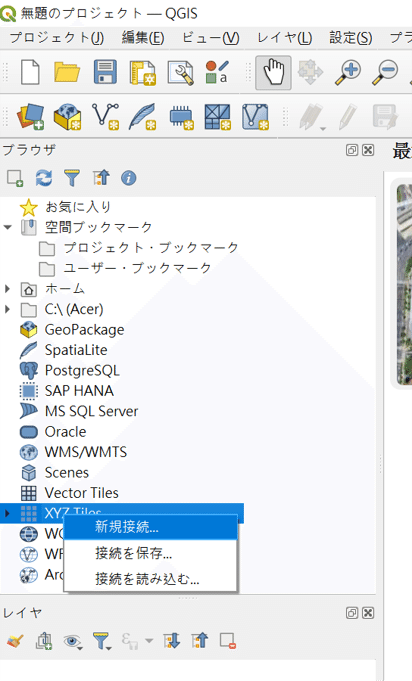This screenshot has height=681, width=412.
Task: Remove layer or group icon in Layers panel
Action: (x=228, y=641)
